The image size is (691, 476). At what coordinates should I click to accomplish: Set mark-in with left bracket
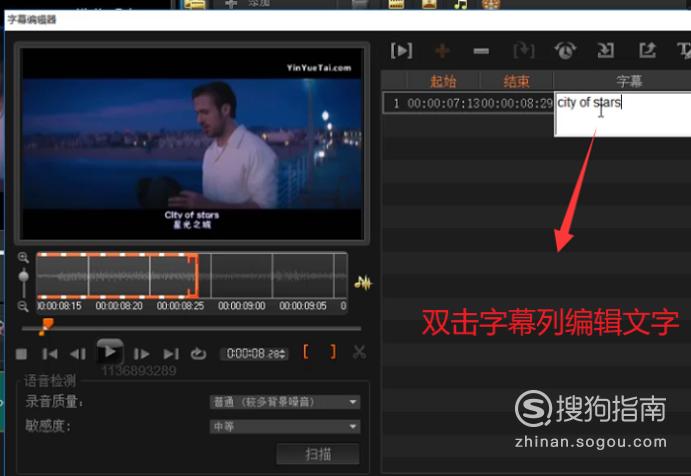tap(306, 352)
